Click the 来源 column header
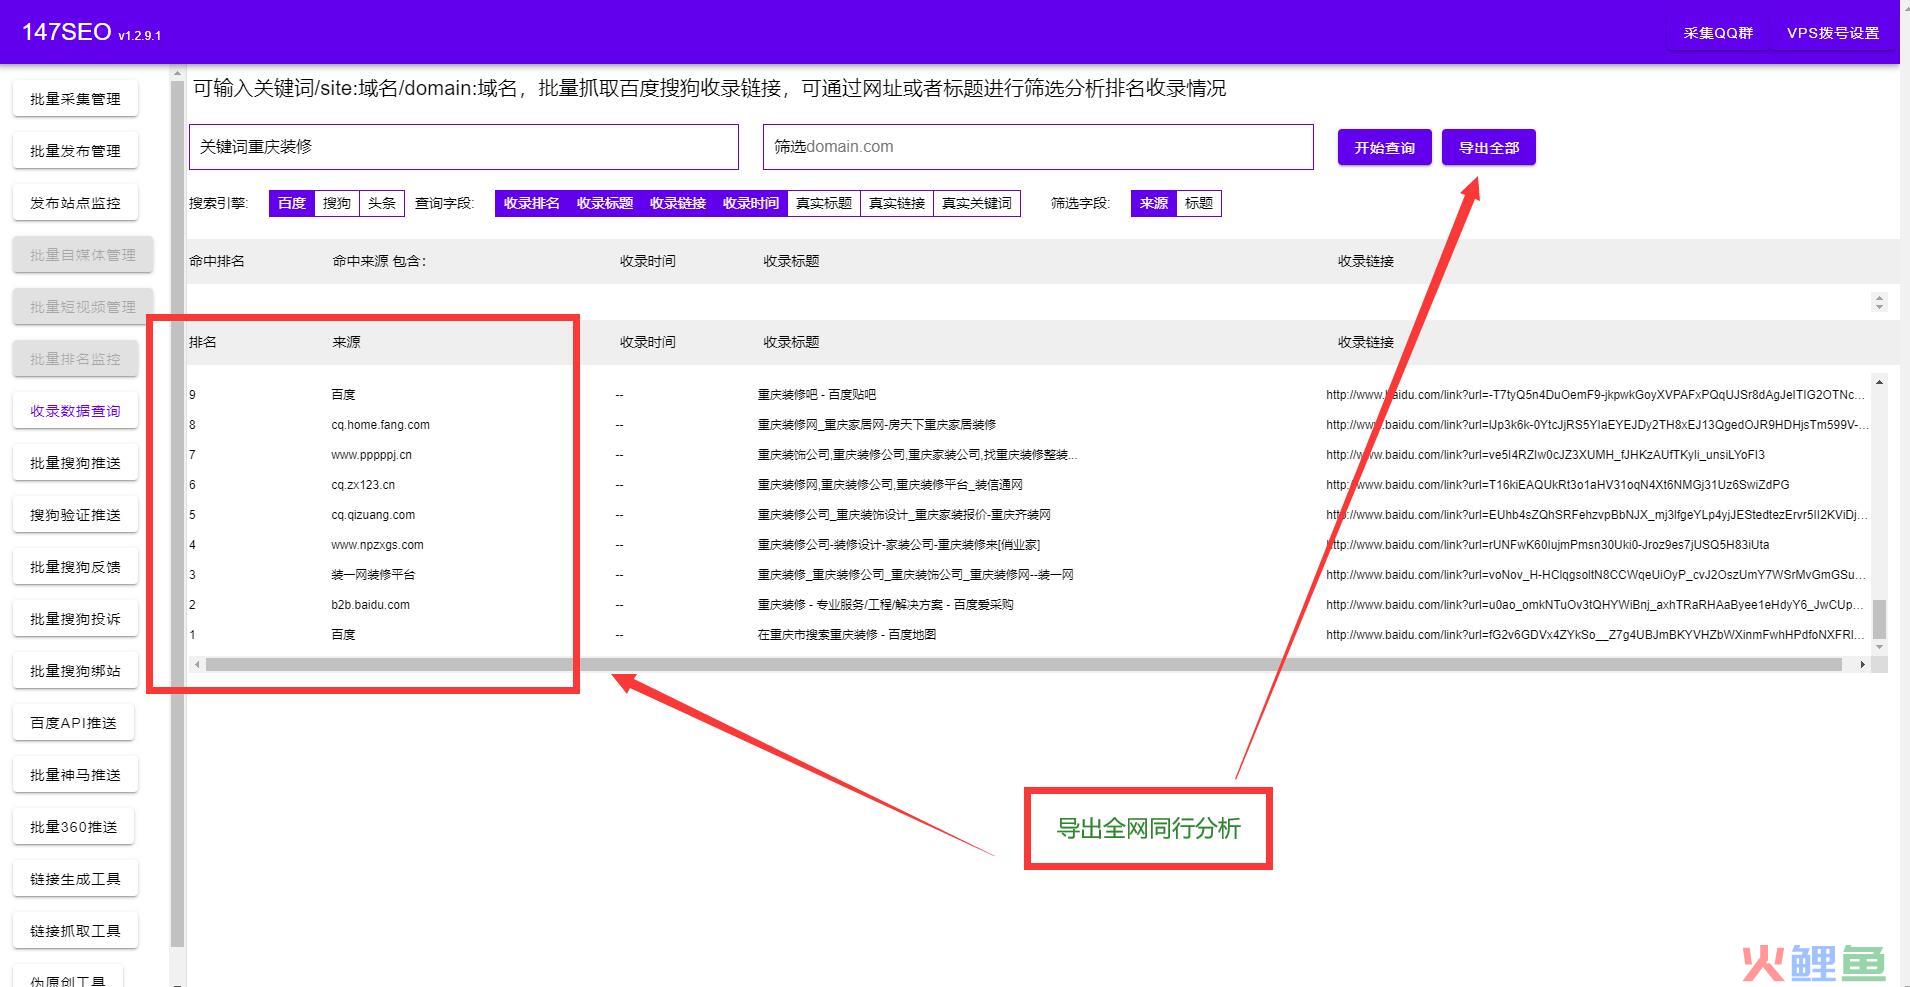This screenshot has height=987, width=1910. (346, 342)
